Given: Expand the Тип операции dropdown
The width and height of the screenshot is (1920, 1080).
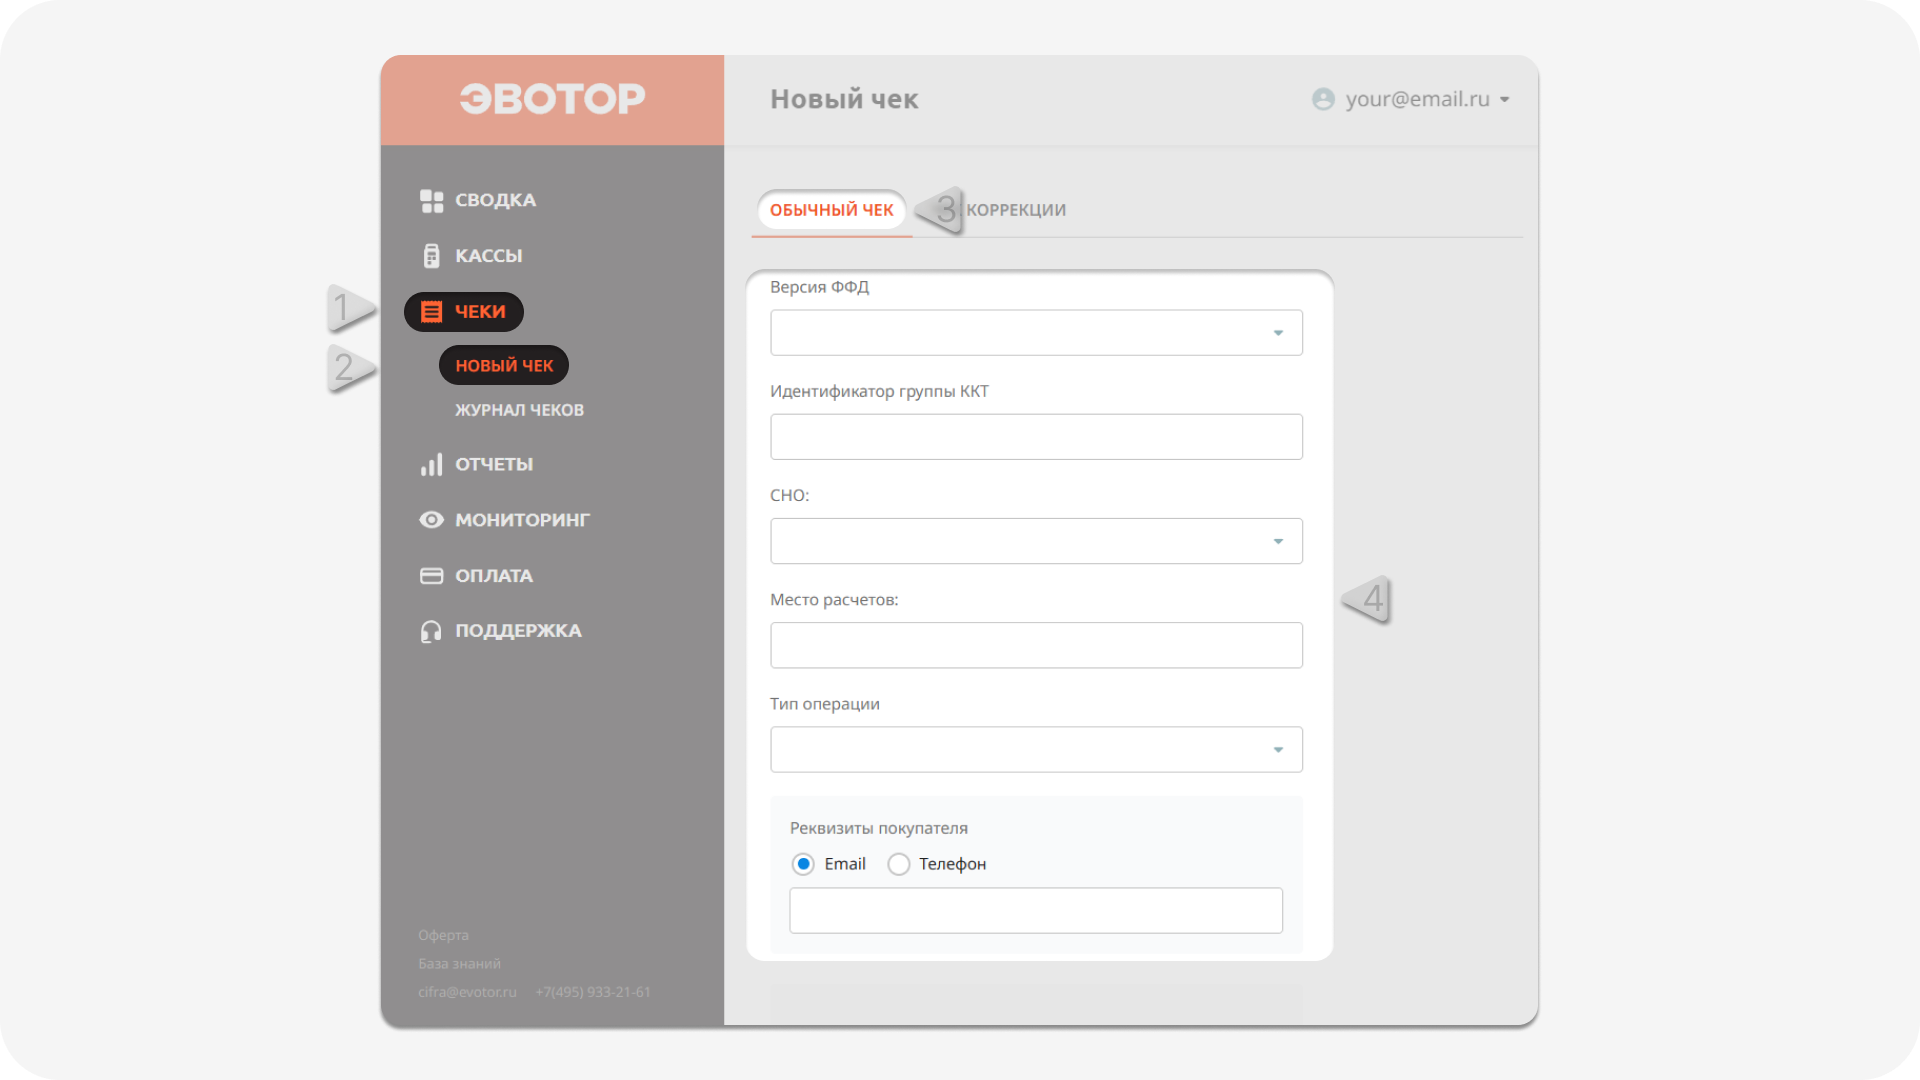Looking at the screenshot, I should tap(1036, 750).
